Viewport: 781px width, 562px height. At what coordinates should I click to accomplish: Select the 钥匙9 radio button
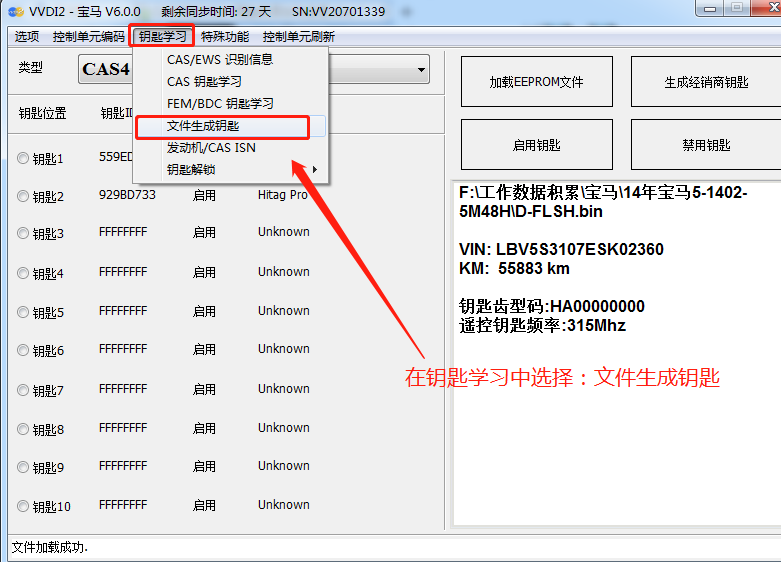click(x=23, y=467)
